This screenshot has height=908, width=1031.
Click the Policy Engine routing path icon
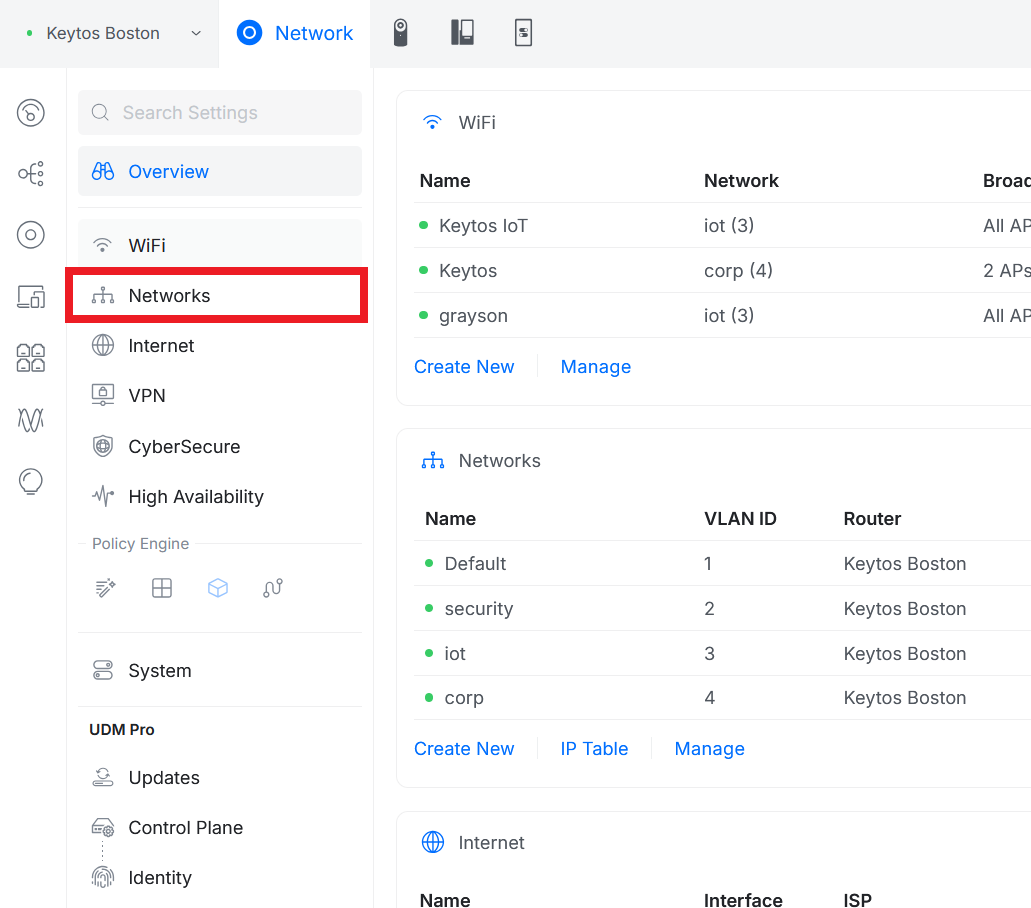[273, 588]
